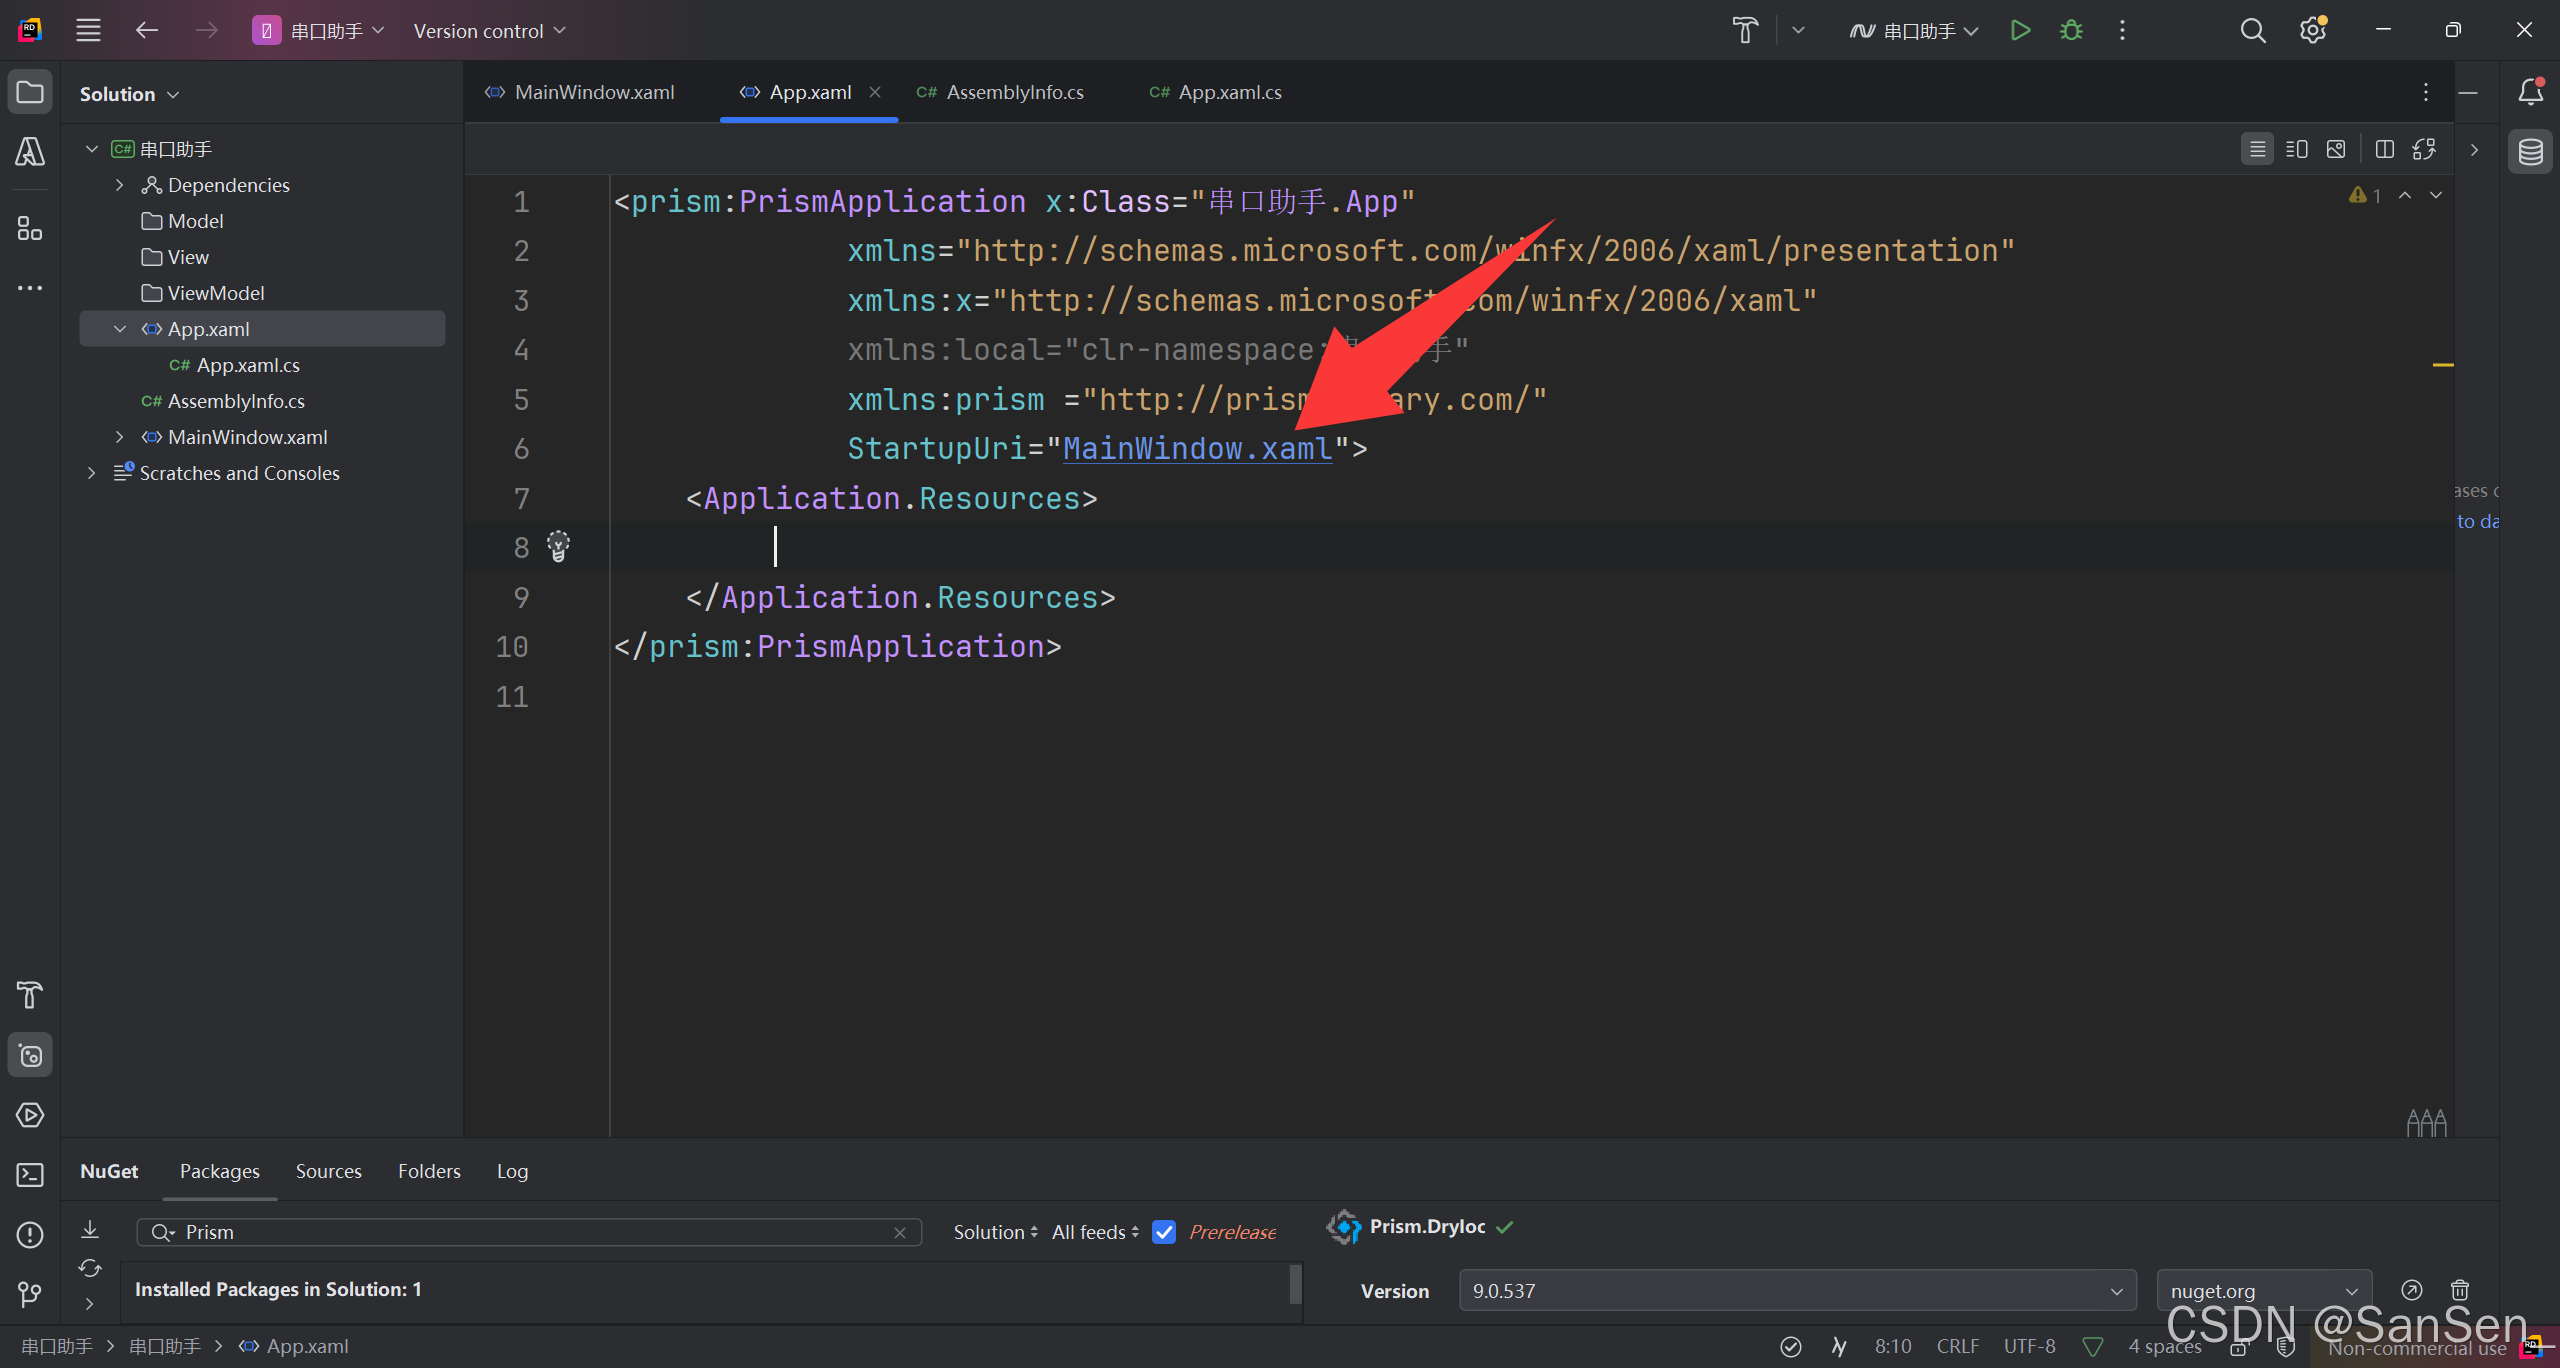
Task: Click the Debug bug icon
Action: tap(2071, 30)
